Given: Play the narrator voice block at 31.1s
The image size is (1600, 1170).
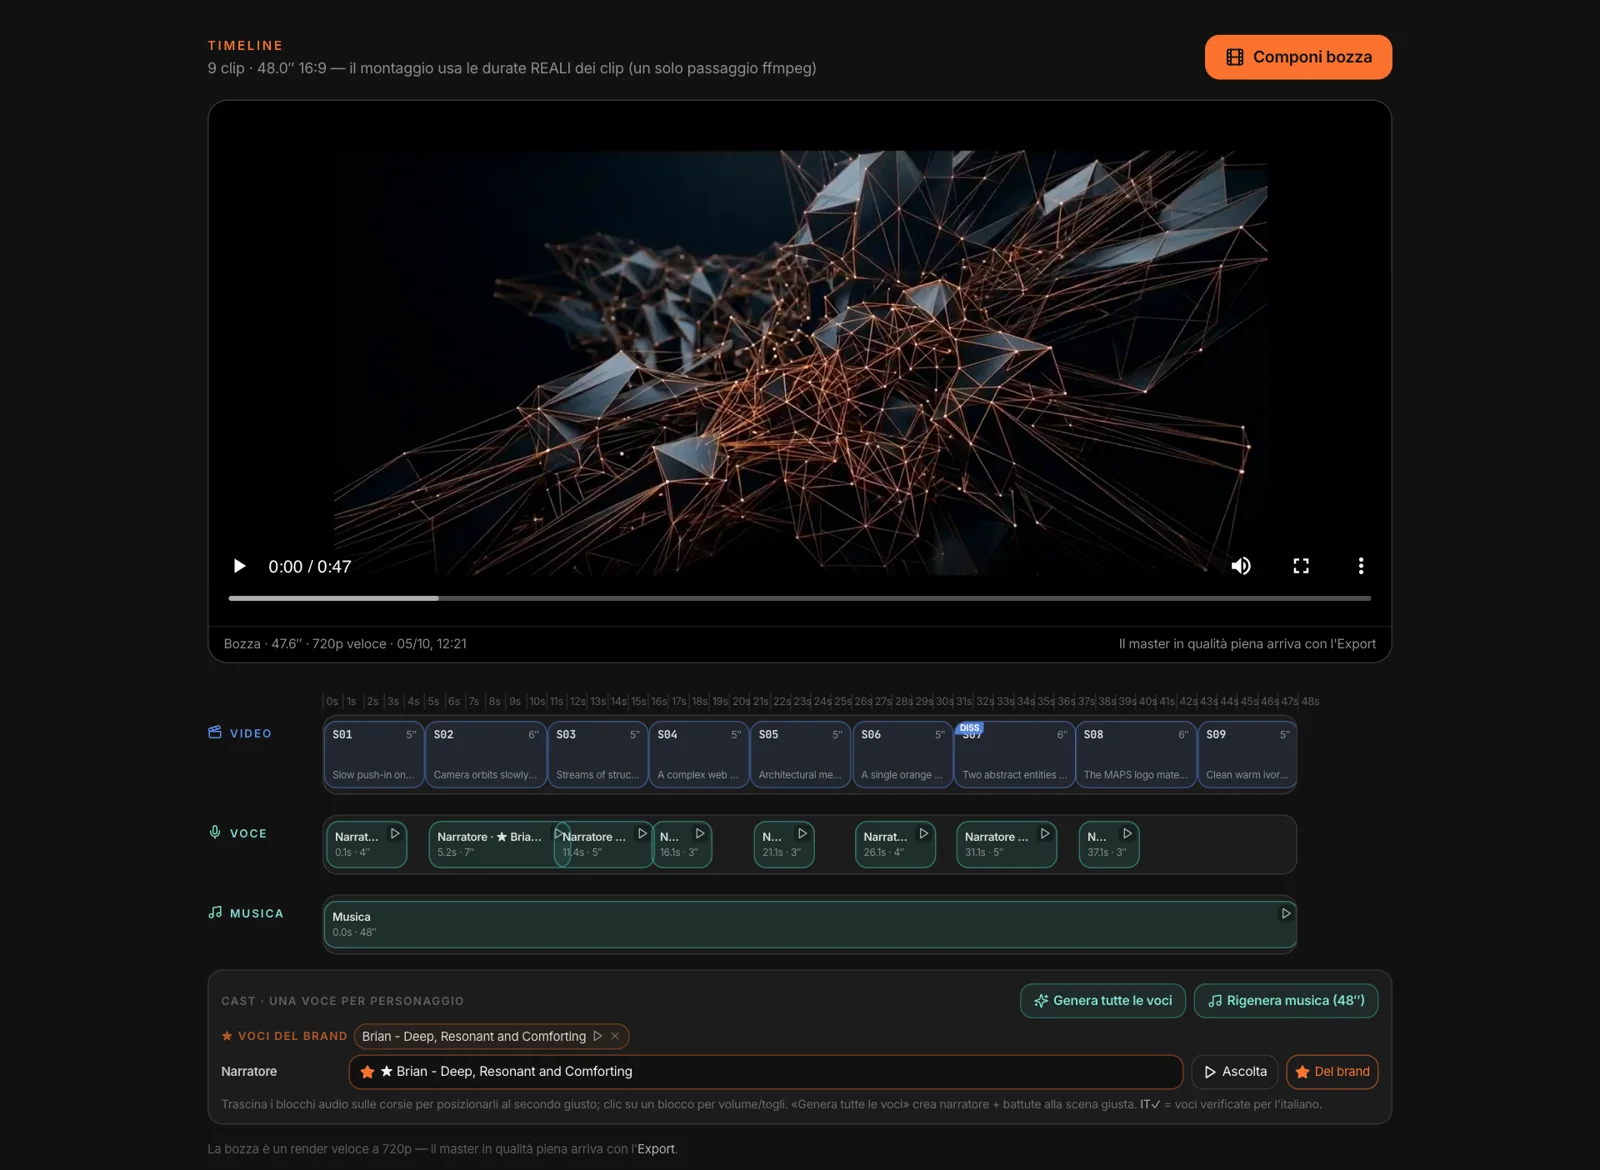Looking at the screenshot, I should [x=1045, y=833].
